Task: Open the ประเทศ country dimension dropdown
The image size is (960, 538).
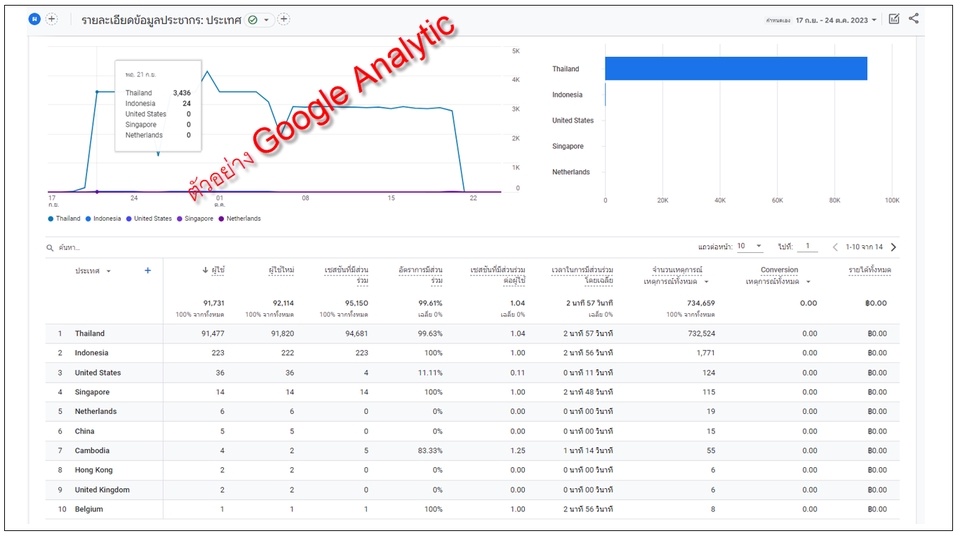Action: [x=93, y=271]
